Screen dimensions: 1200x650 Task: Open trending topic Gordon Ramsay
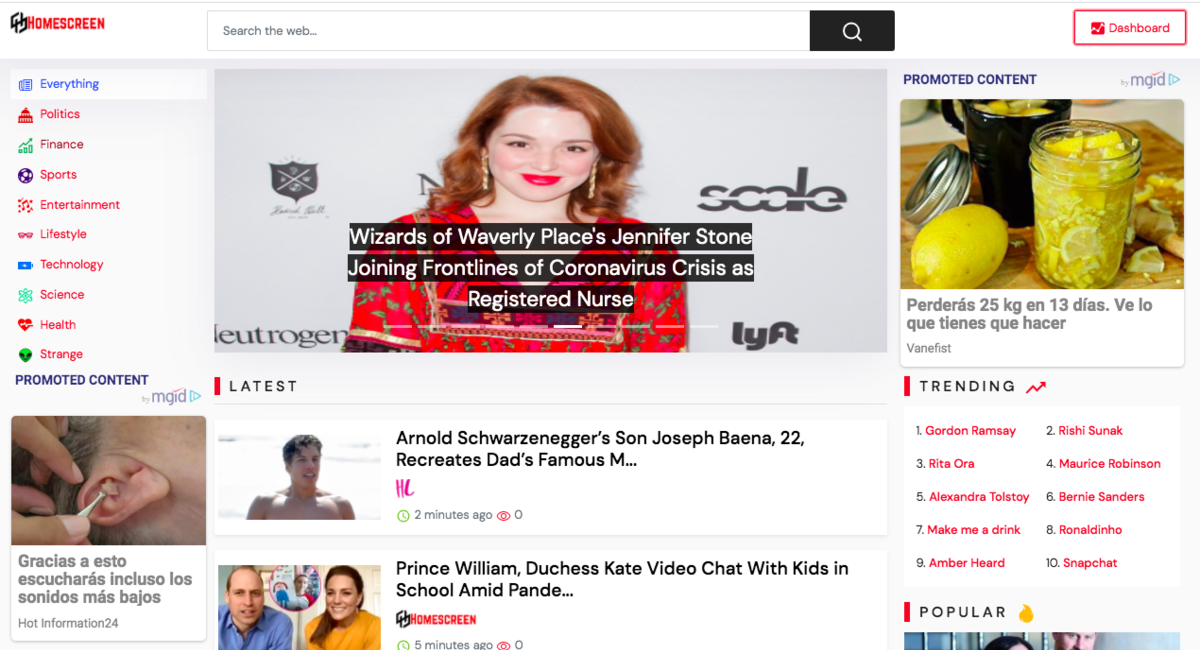970,431
